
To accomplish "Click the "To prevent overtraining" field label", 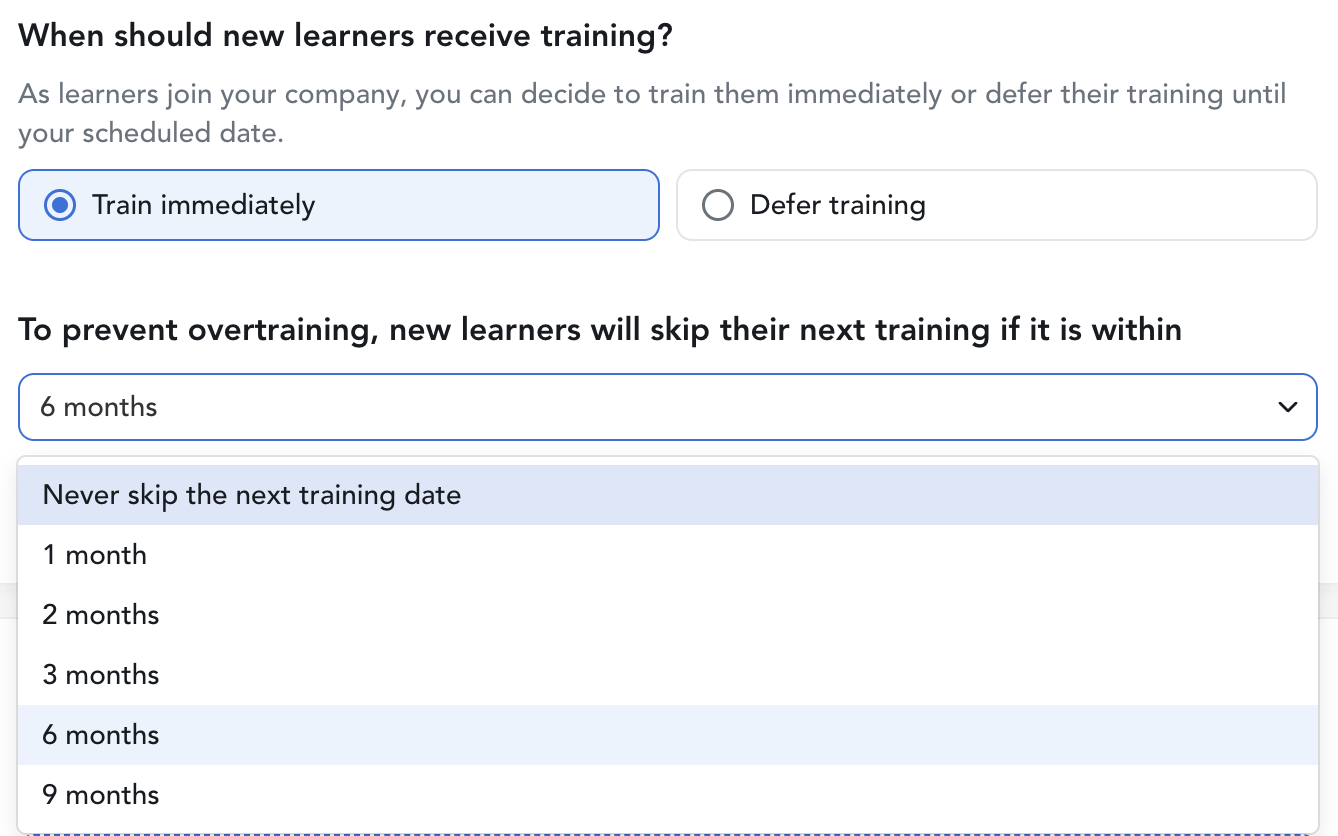I will tap(600, 330).
